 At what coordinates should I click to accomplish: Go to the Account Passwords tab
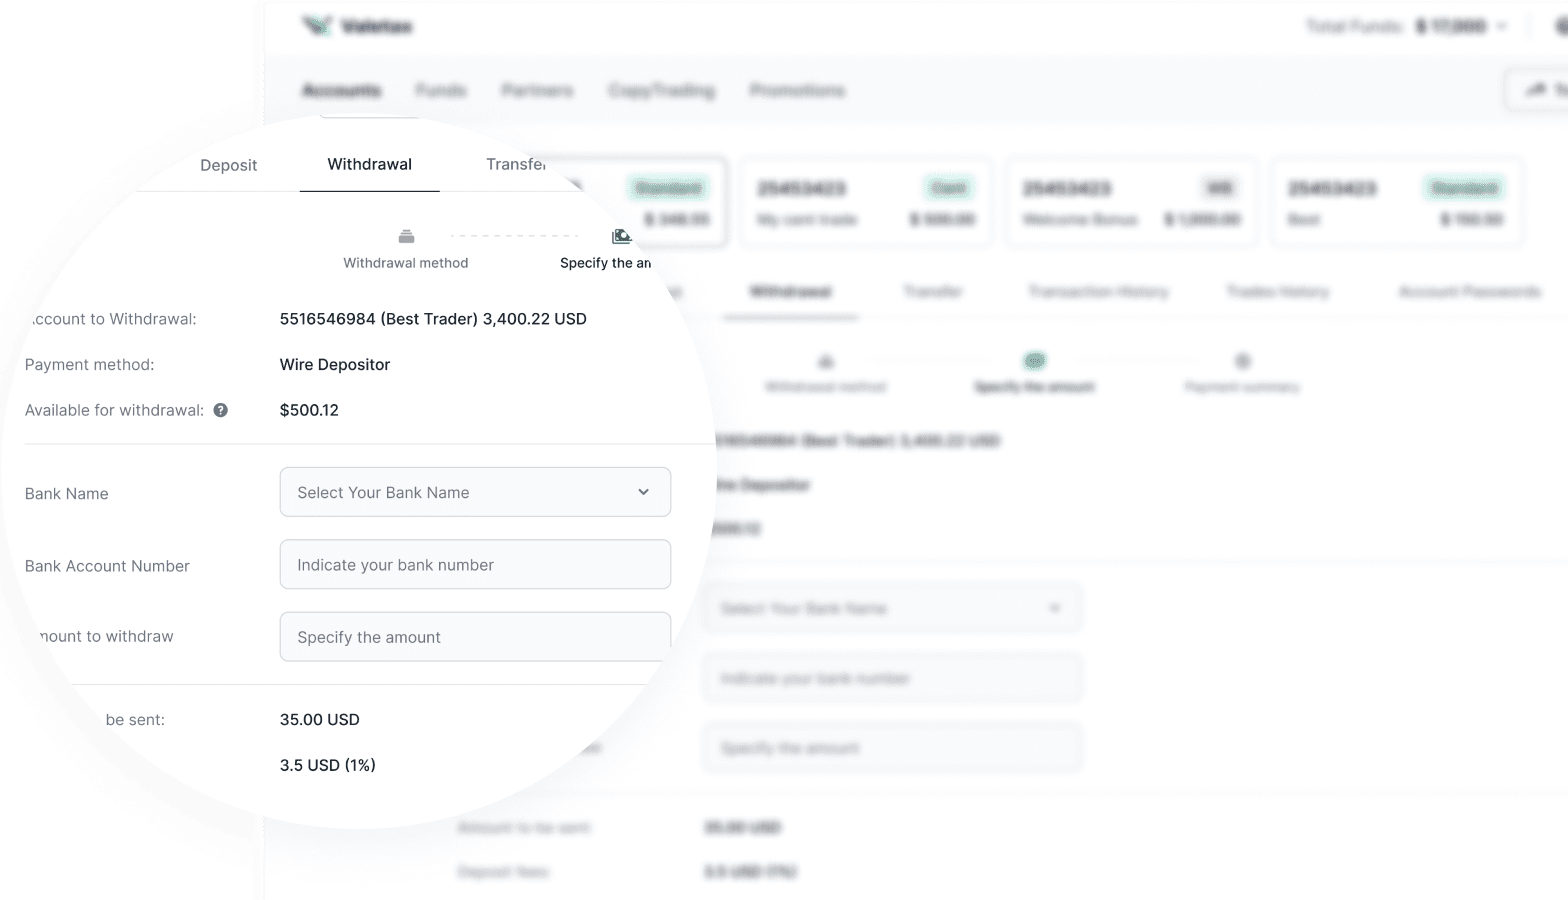pyautogui.click(x=1468, y=291)
